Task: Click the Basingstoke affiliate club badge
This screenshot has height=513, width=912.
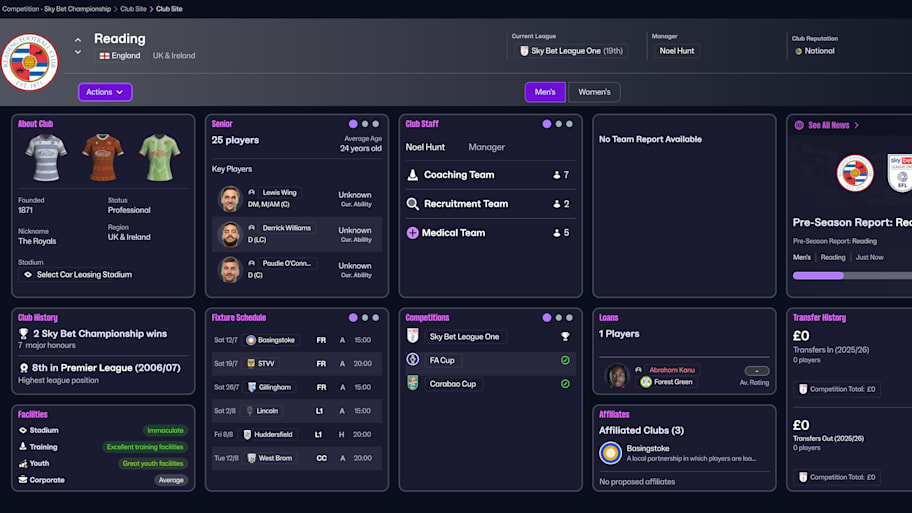Action: tap(610, 453)
